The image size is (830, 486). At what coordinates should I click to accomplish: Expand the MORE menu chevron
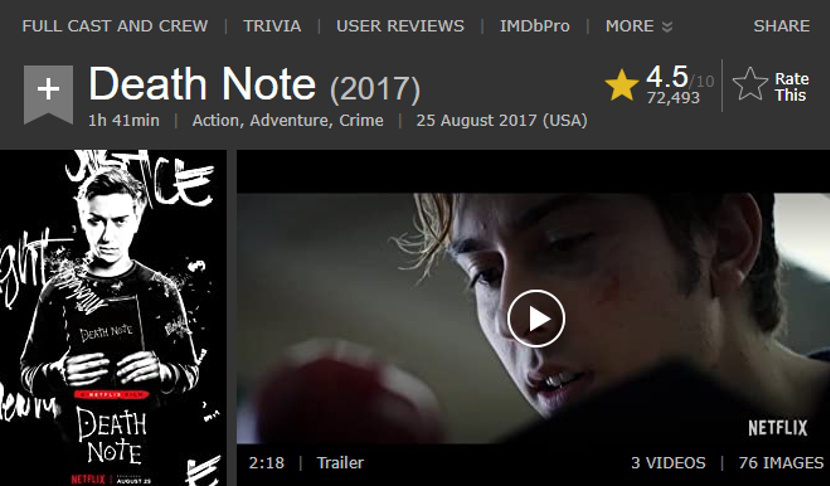click(667, 26)
